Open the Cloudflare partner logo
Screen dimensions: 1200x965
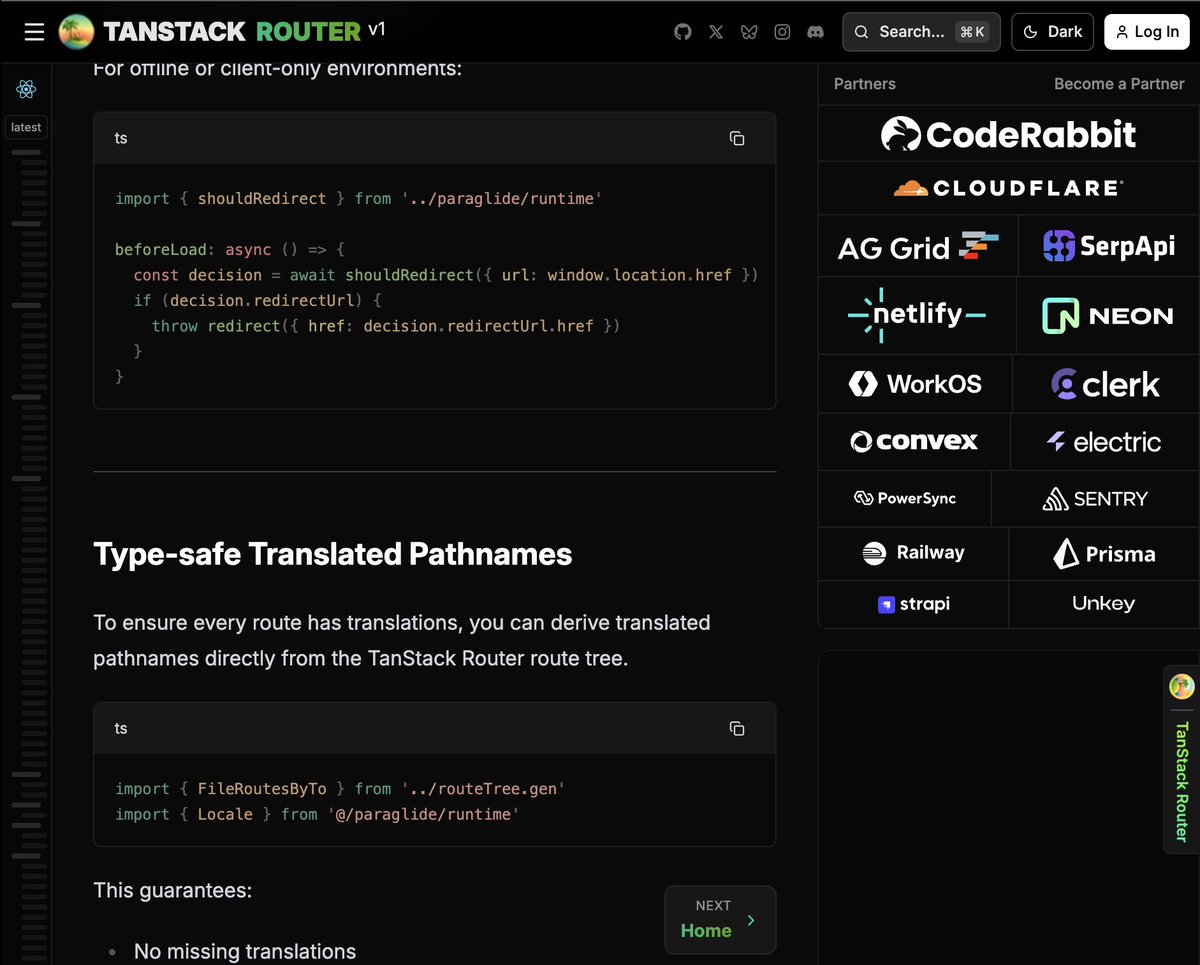click(x=1009, y=188)
